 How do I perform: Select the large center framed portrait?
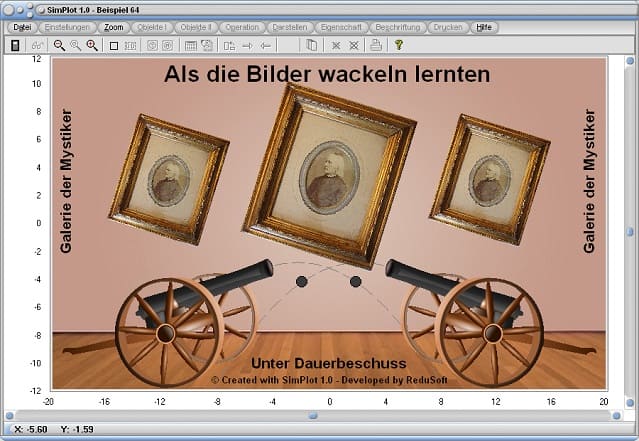click(329, 176)
